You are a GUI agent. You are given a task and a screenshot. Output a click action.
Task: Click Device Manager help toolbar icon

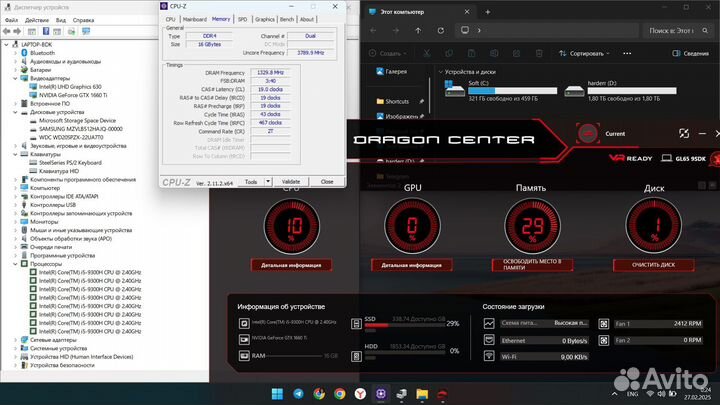pos(46,31)
